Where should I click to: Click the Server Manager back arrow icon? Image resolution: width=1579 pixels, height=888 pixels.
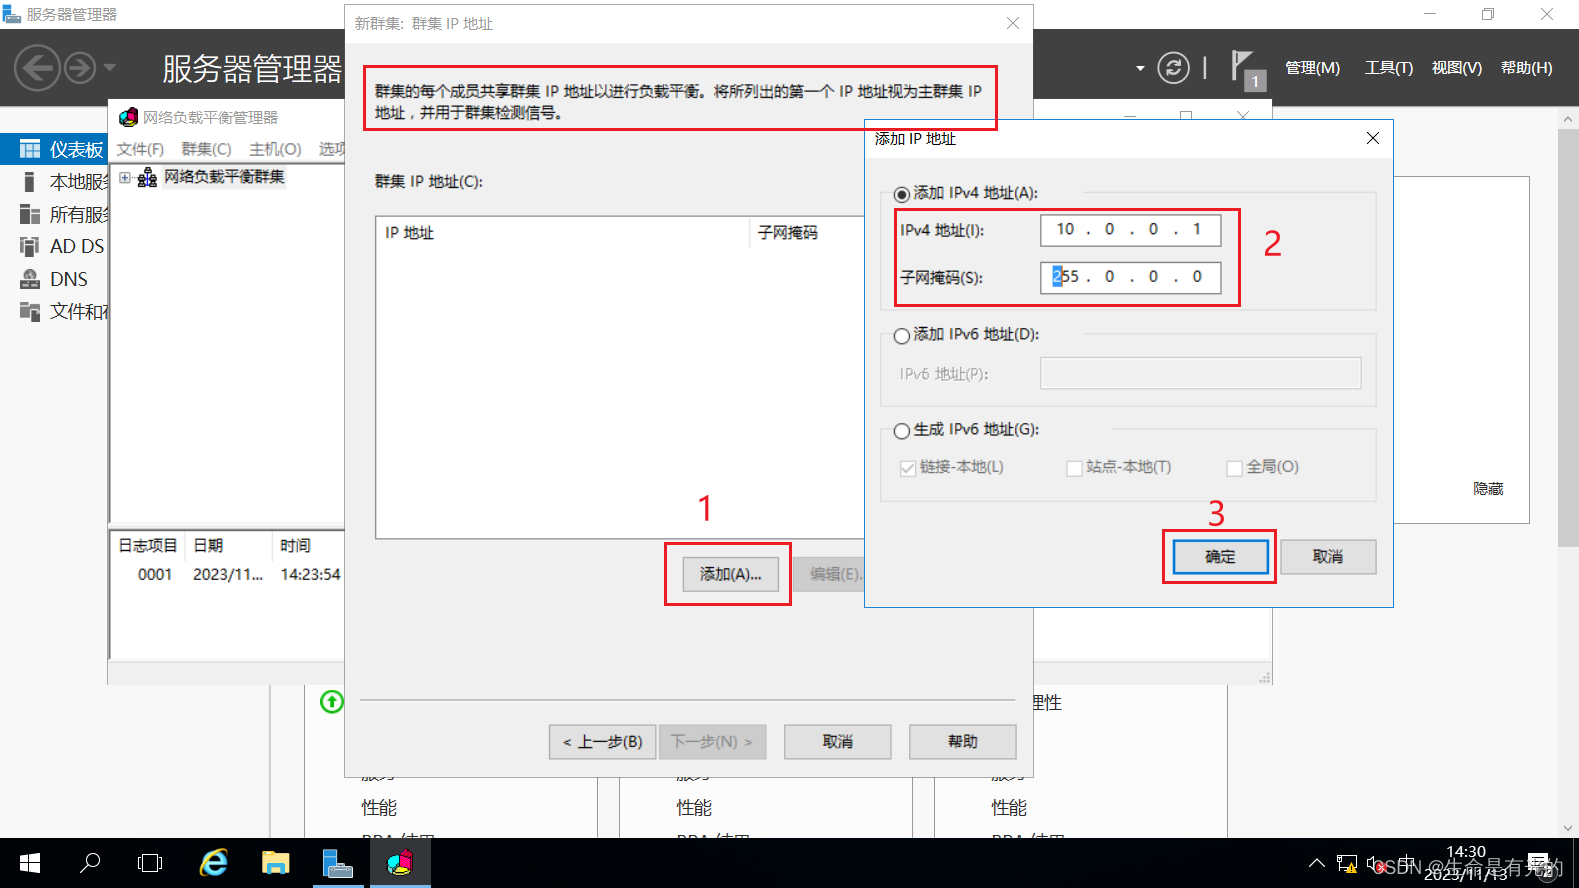[37, 68]
